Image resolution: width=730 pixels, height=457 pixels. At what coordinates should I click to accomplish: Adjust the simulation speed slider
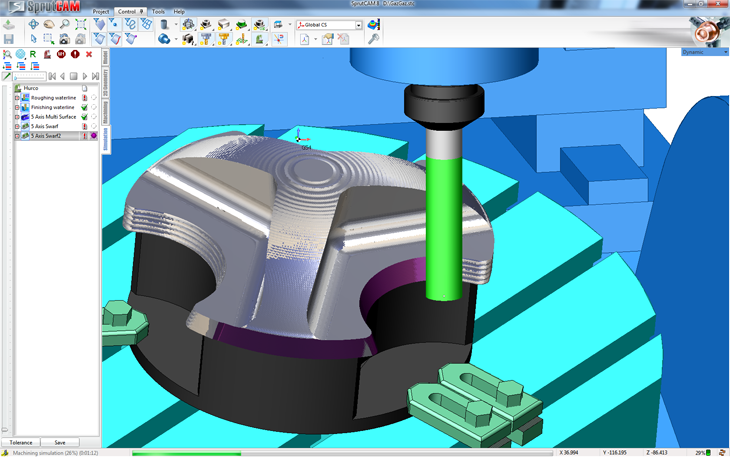pos(29,76)
